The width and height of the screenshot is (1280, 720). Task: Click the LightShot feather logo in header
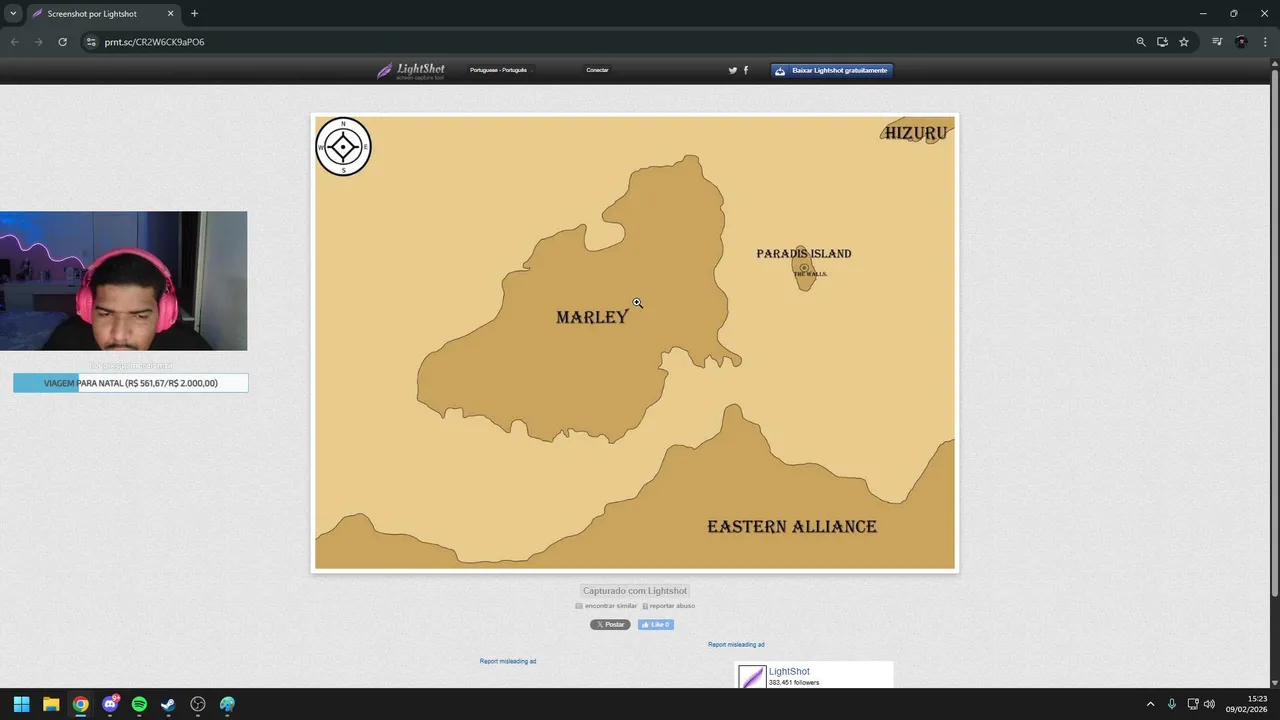pos(410,70)
